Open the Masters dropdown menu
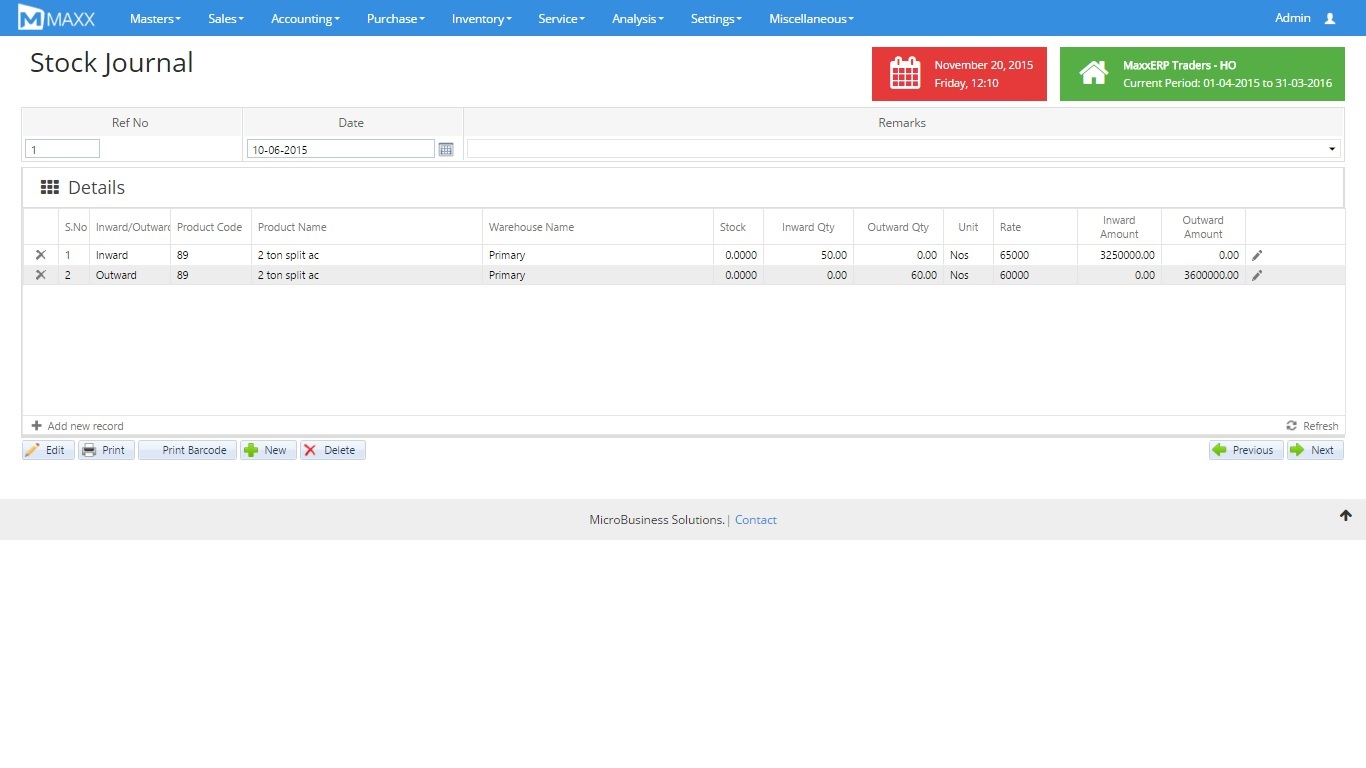 coord(155,19)
